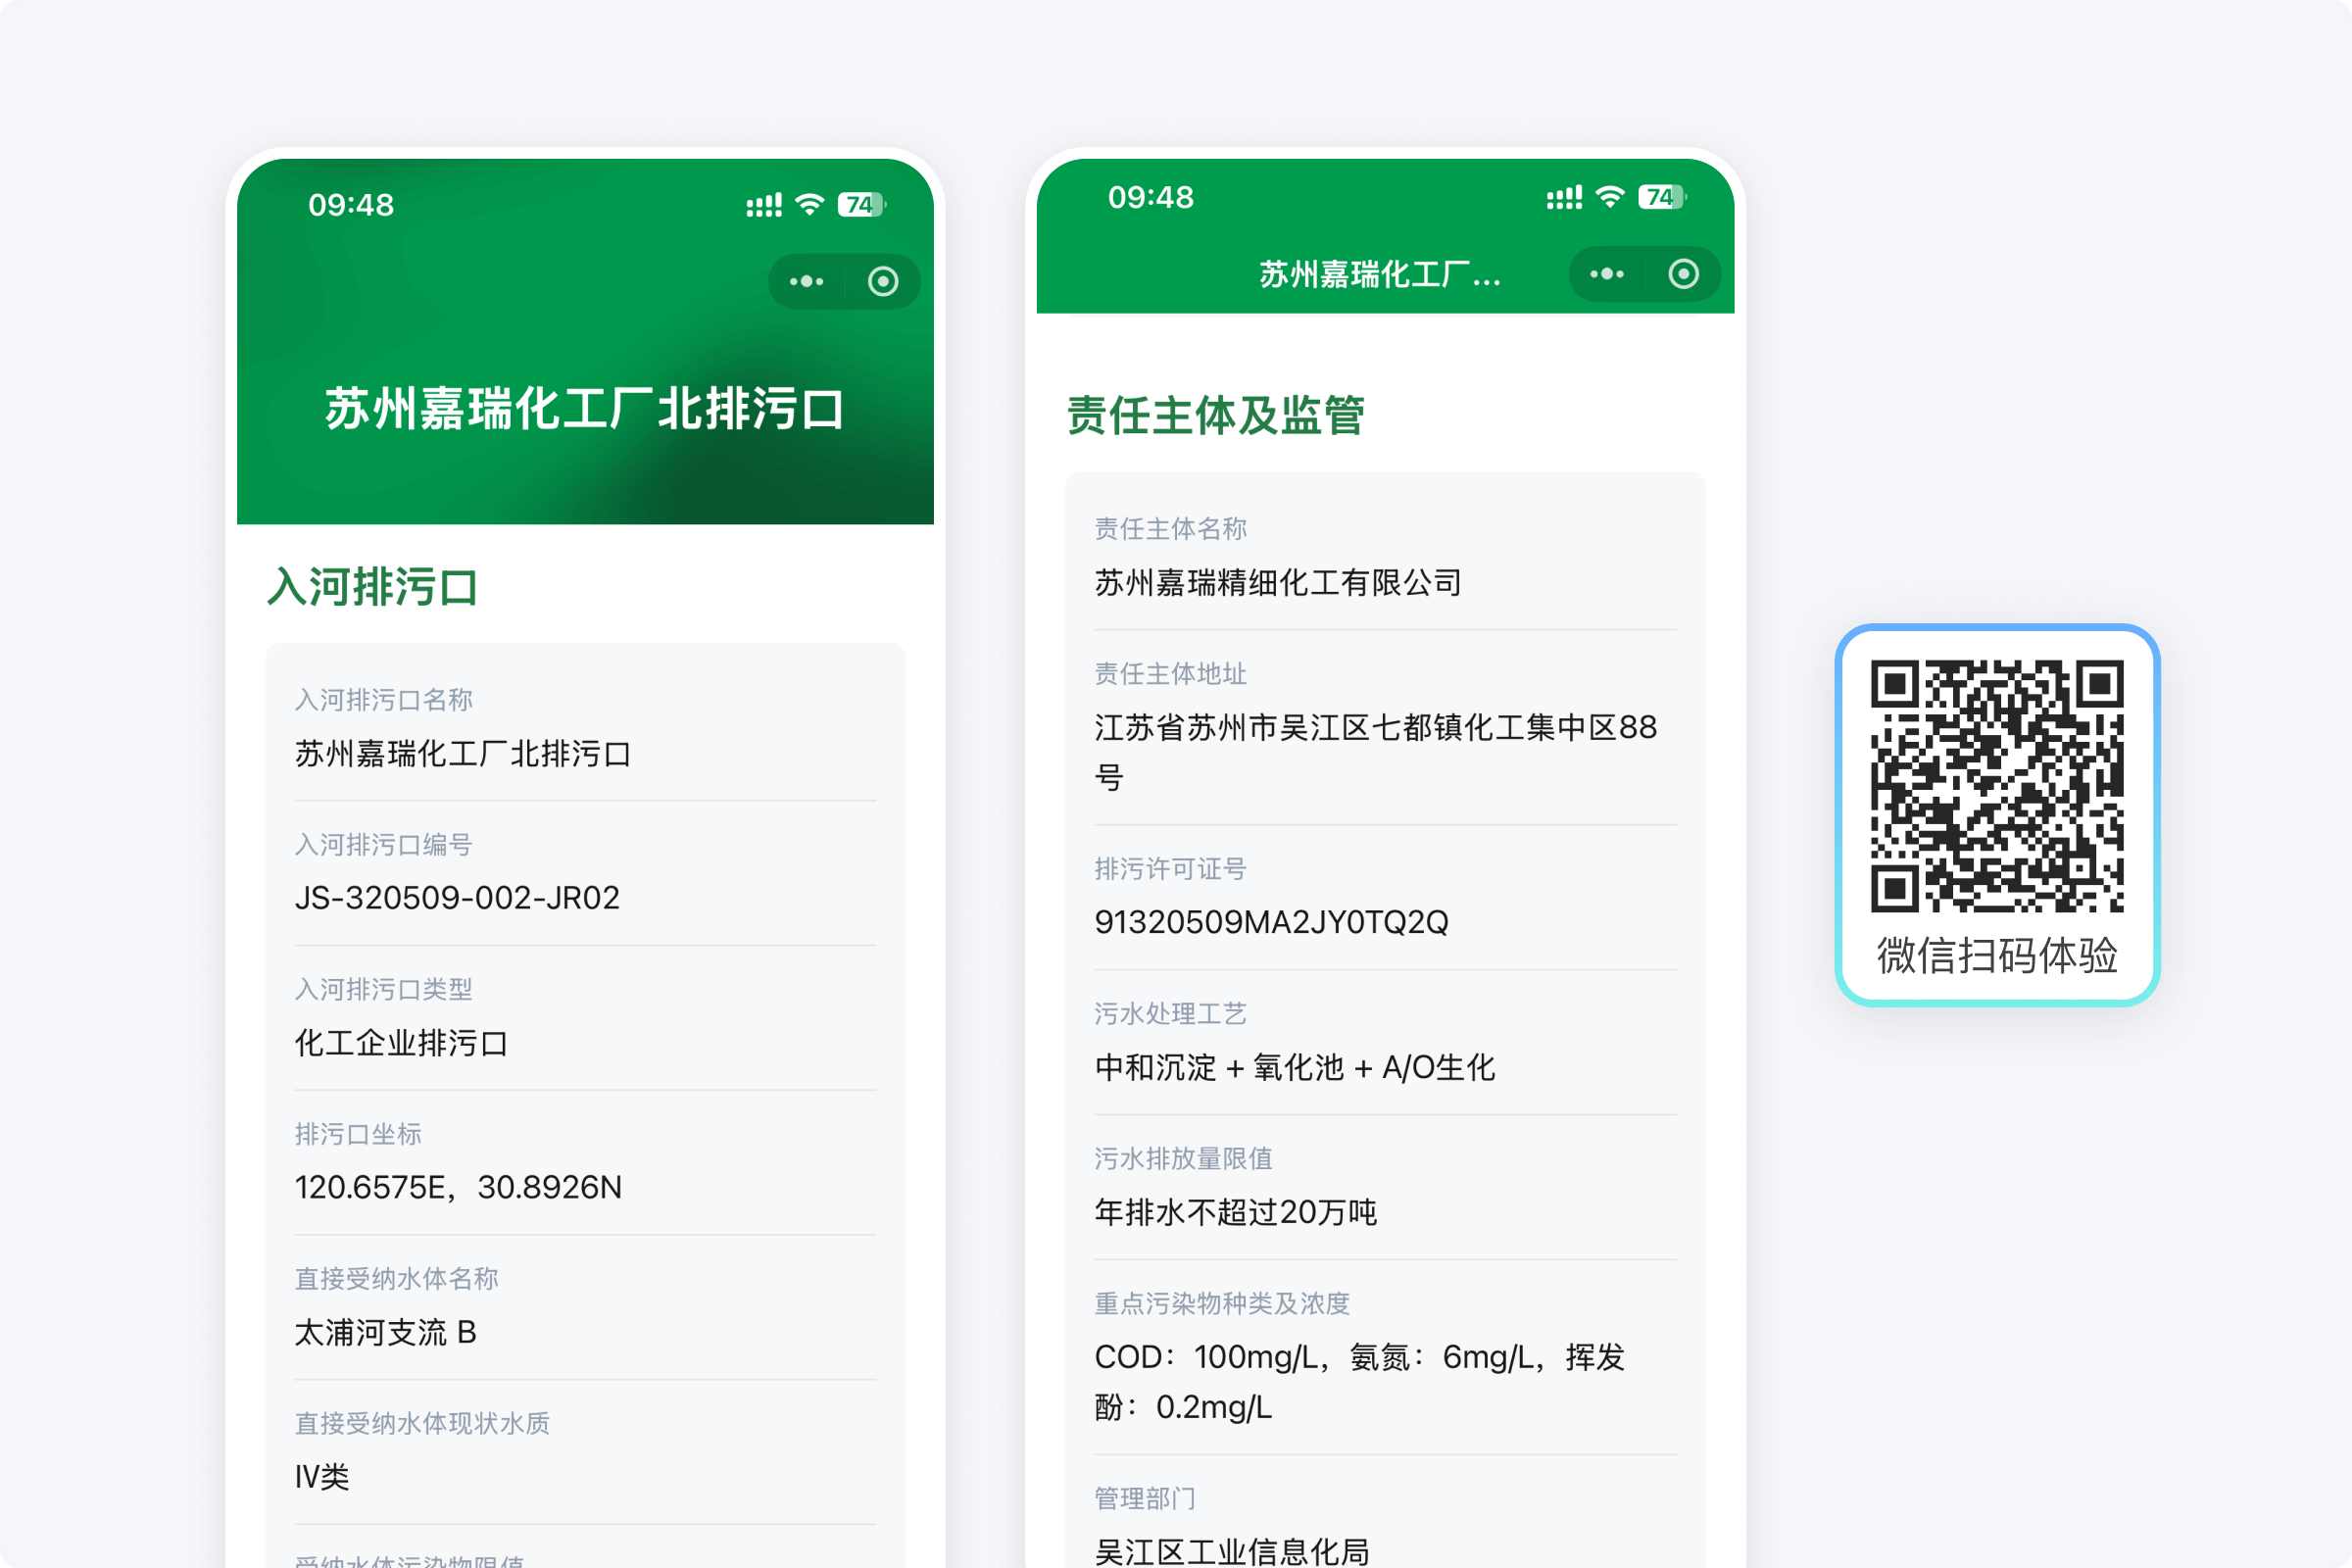Select the limit 年排水不超过20万吨
The height and width of the screenshot is (1568, 2352).
[1236, 1213]
